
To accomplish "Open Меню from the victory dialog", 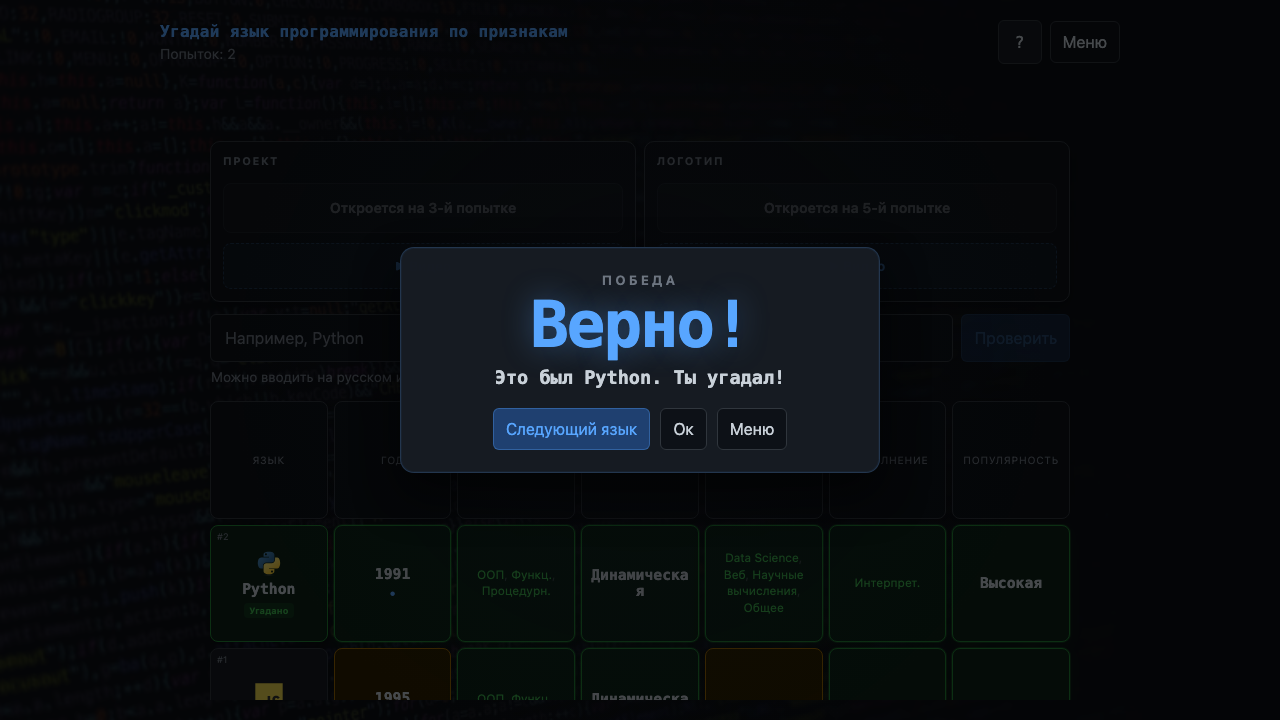I will coord(752,429).
